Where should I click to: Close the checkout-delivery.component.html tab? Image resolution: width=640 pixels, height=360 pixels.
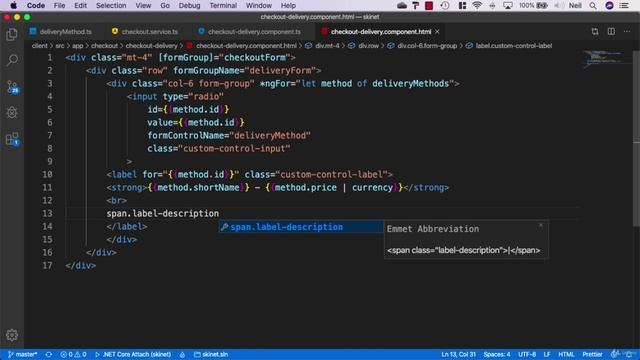(437, 31)
